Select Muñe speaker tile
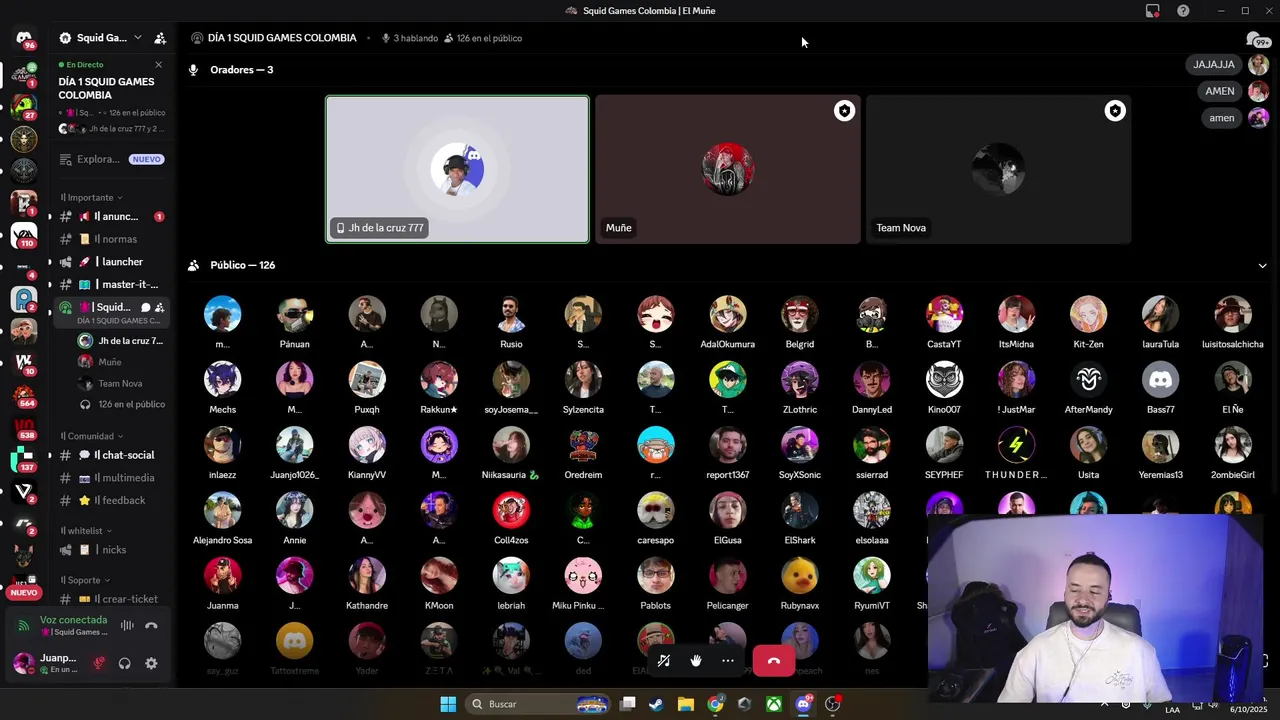1280x720 pixels. [x=728, y=169]
